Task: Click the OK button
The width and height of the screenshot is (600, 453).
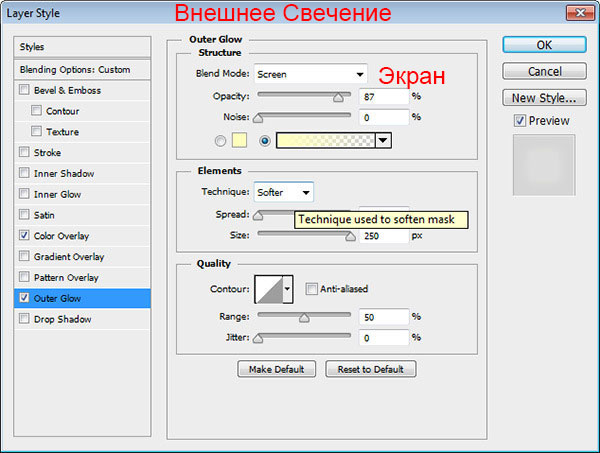Action: tap(544, 45)
